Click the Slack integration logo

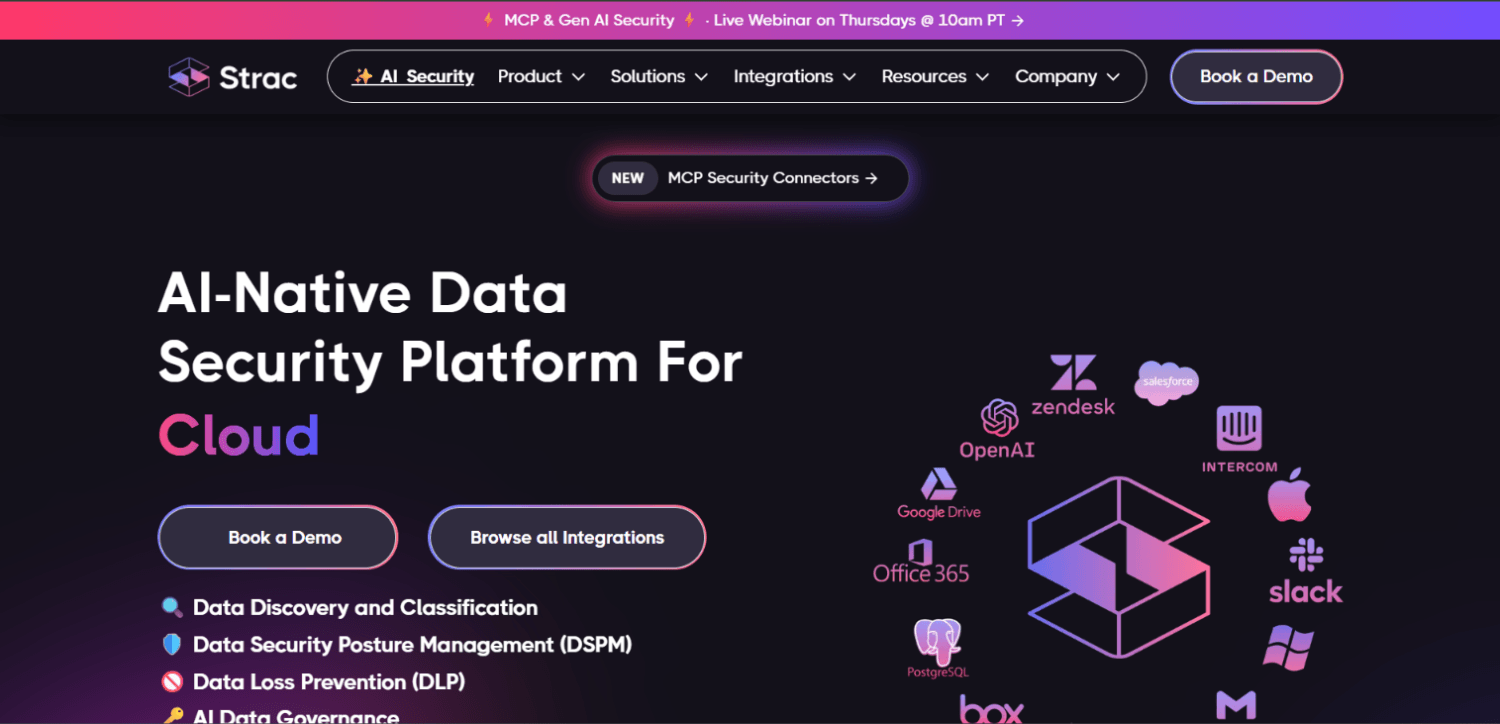(1306, 572)
